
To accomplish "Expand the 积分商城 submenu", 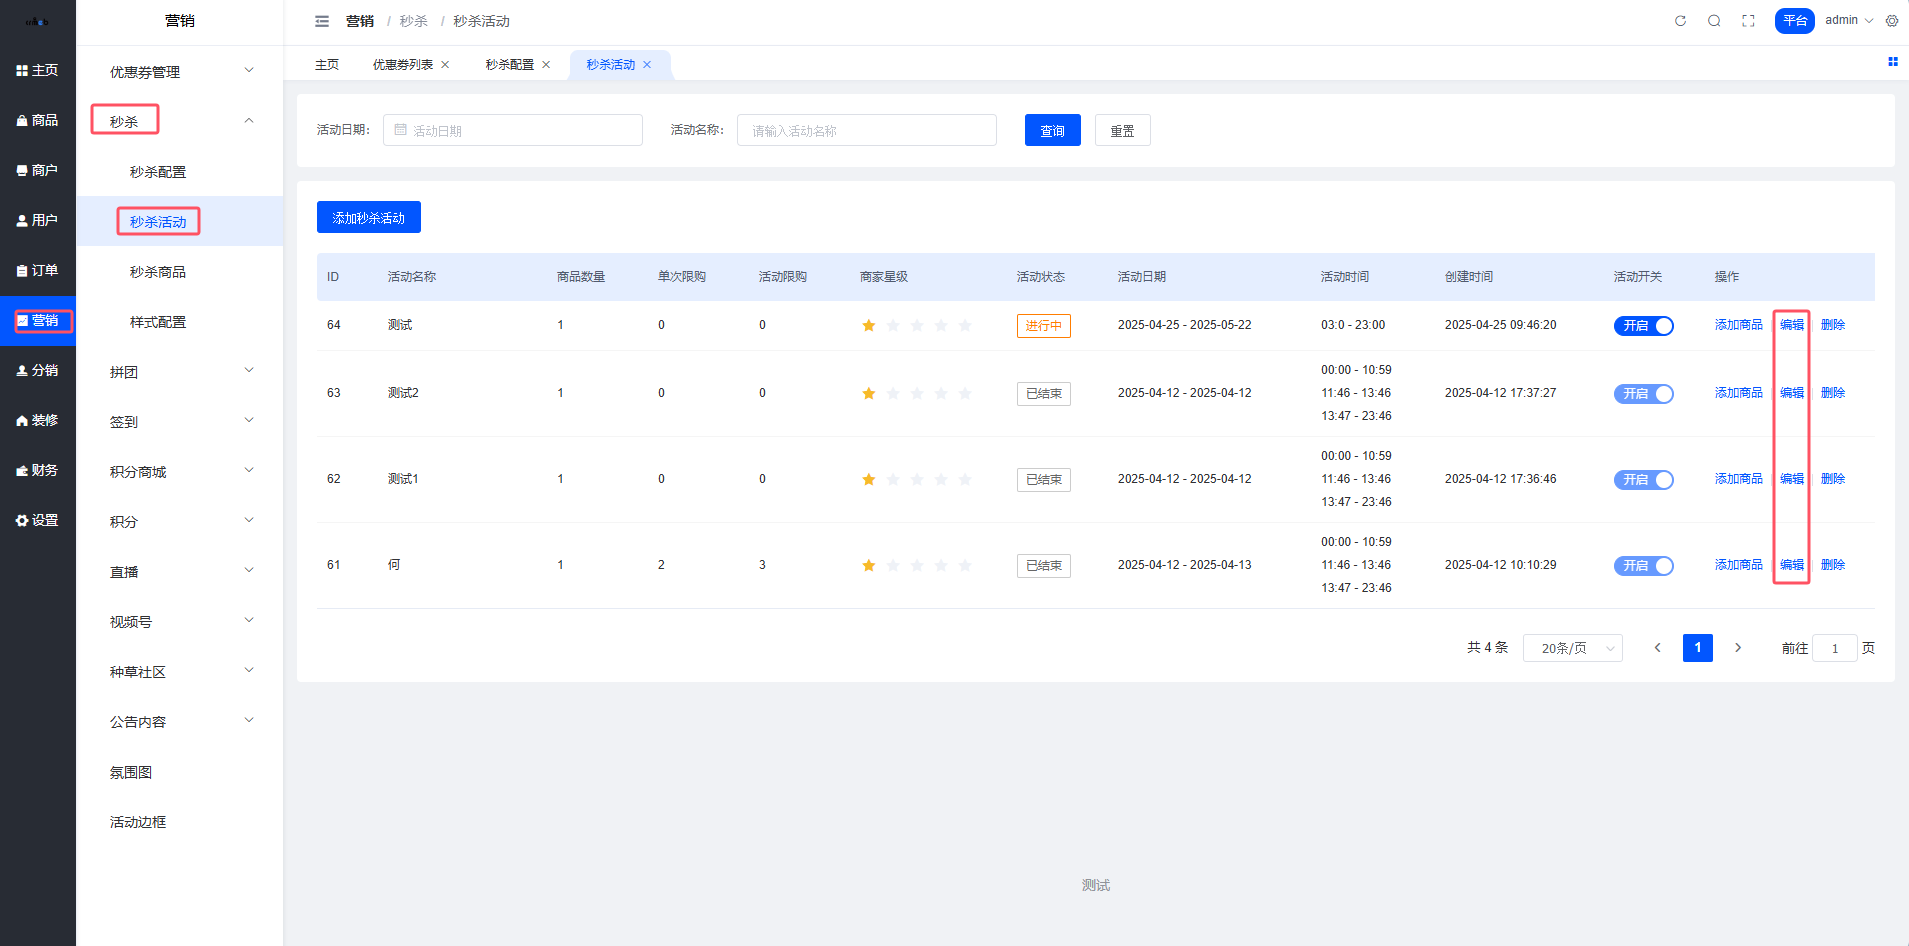I will 180,472.
